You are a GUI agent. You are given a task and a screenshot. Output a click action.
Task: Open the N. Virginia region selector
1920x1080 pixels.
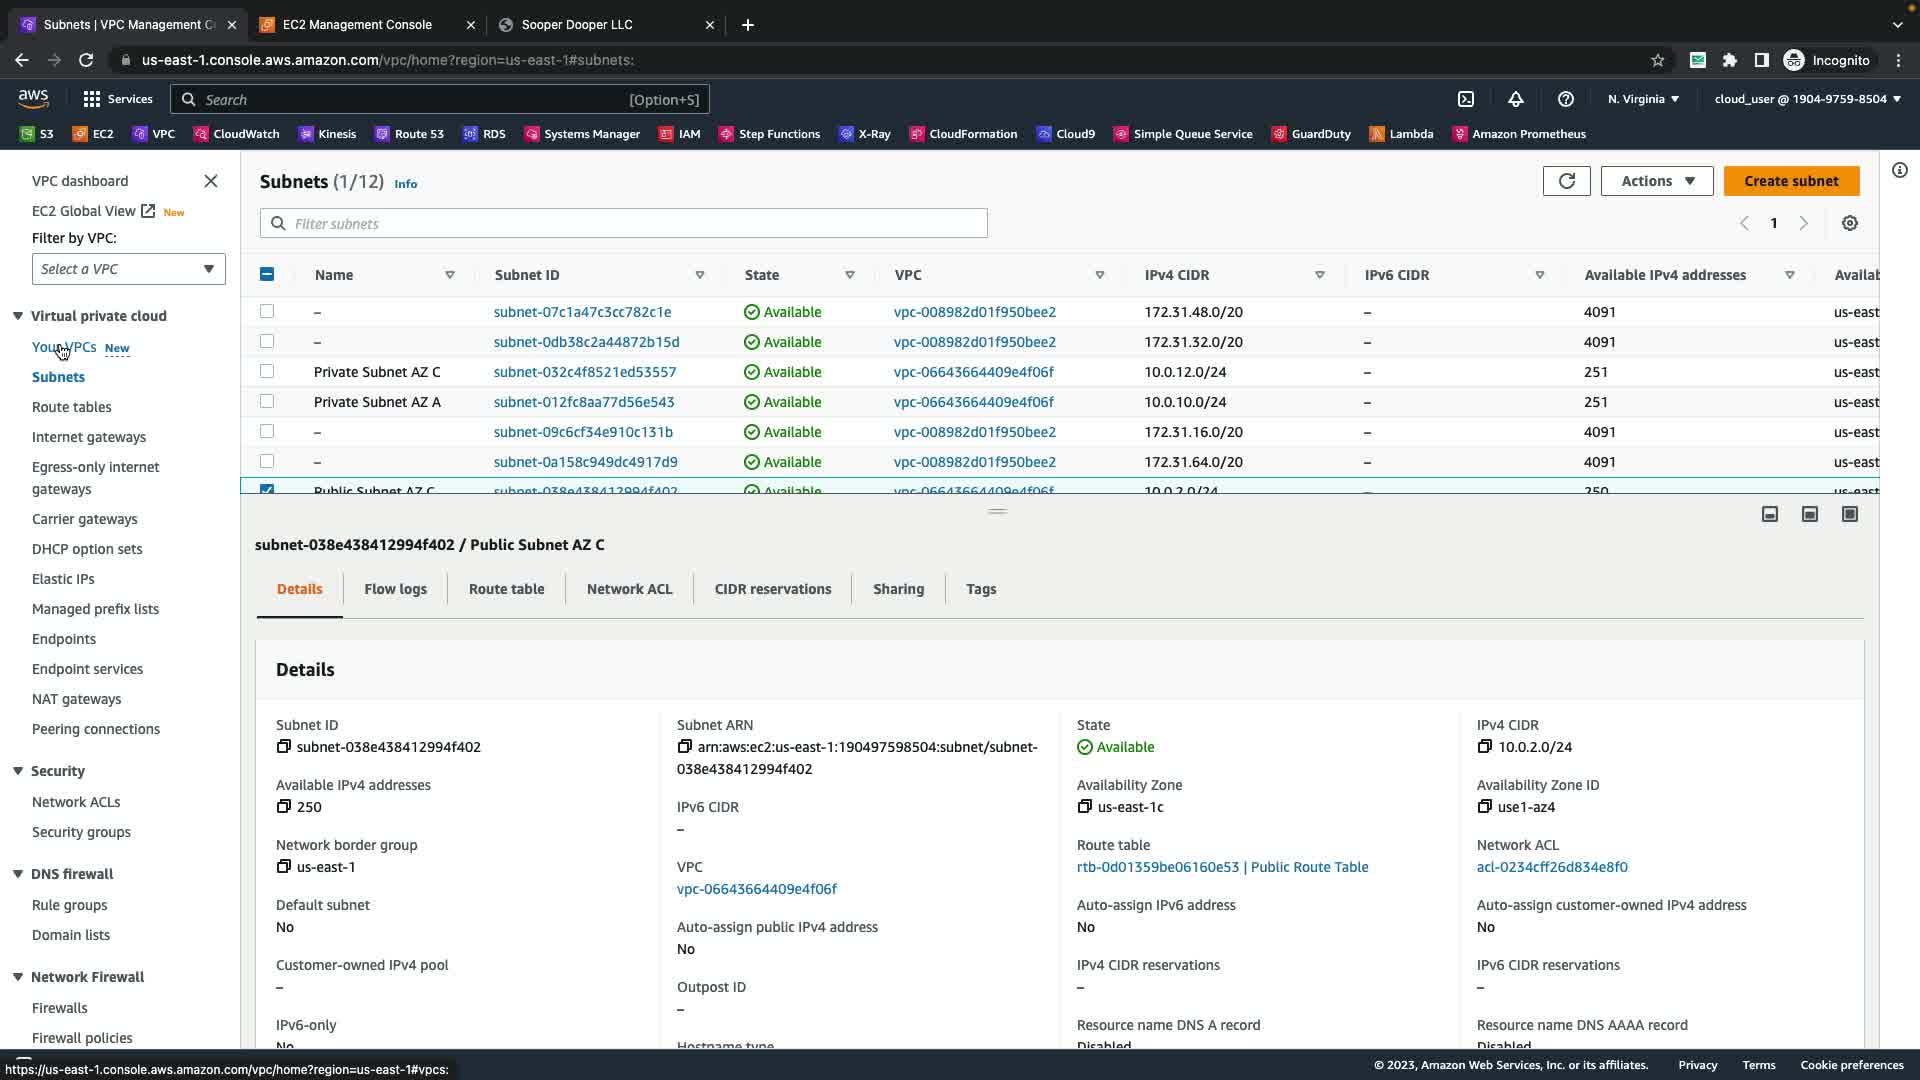(x=1643, y=99)
